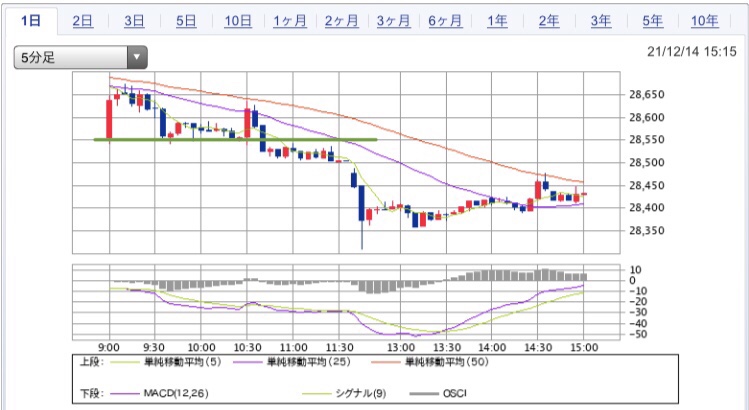Viewport: 749px width, 410px height.
Task: Click the 21/12/14 15:15 timestamp
Action: 692,52
